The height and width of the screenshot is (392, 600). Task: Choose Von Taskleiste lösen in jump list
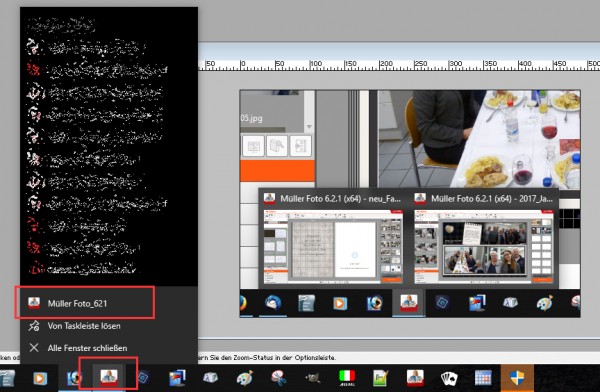click(84, 326)
